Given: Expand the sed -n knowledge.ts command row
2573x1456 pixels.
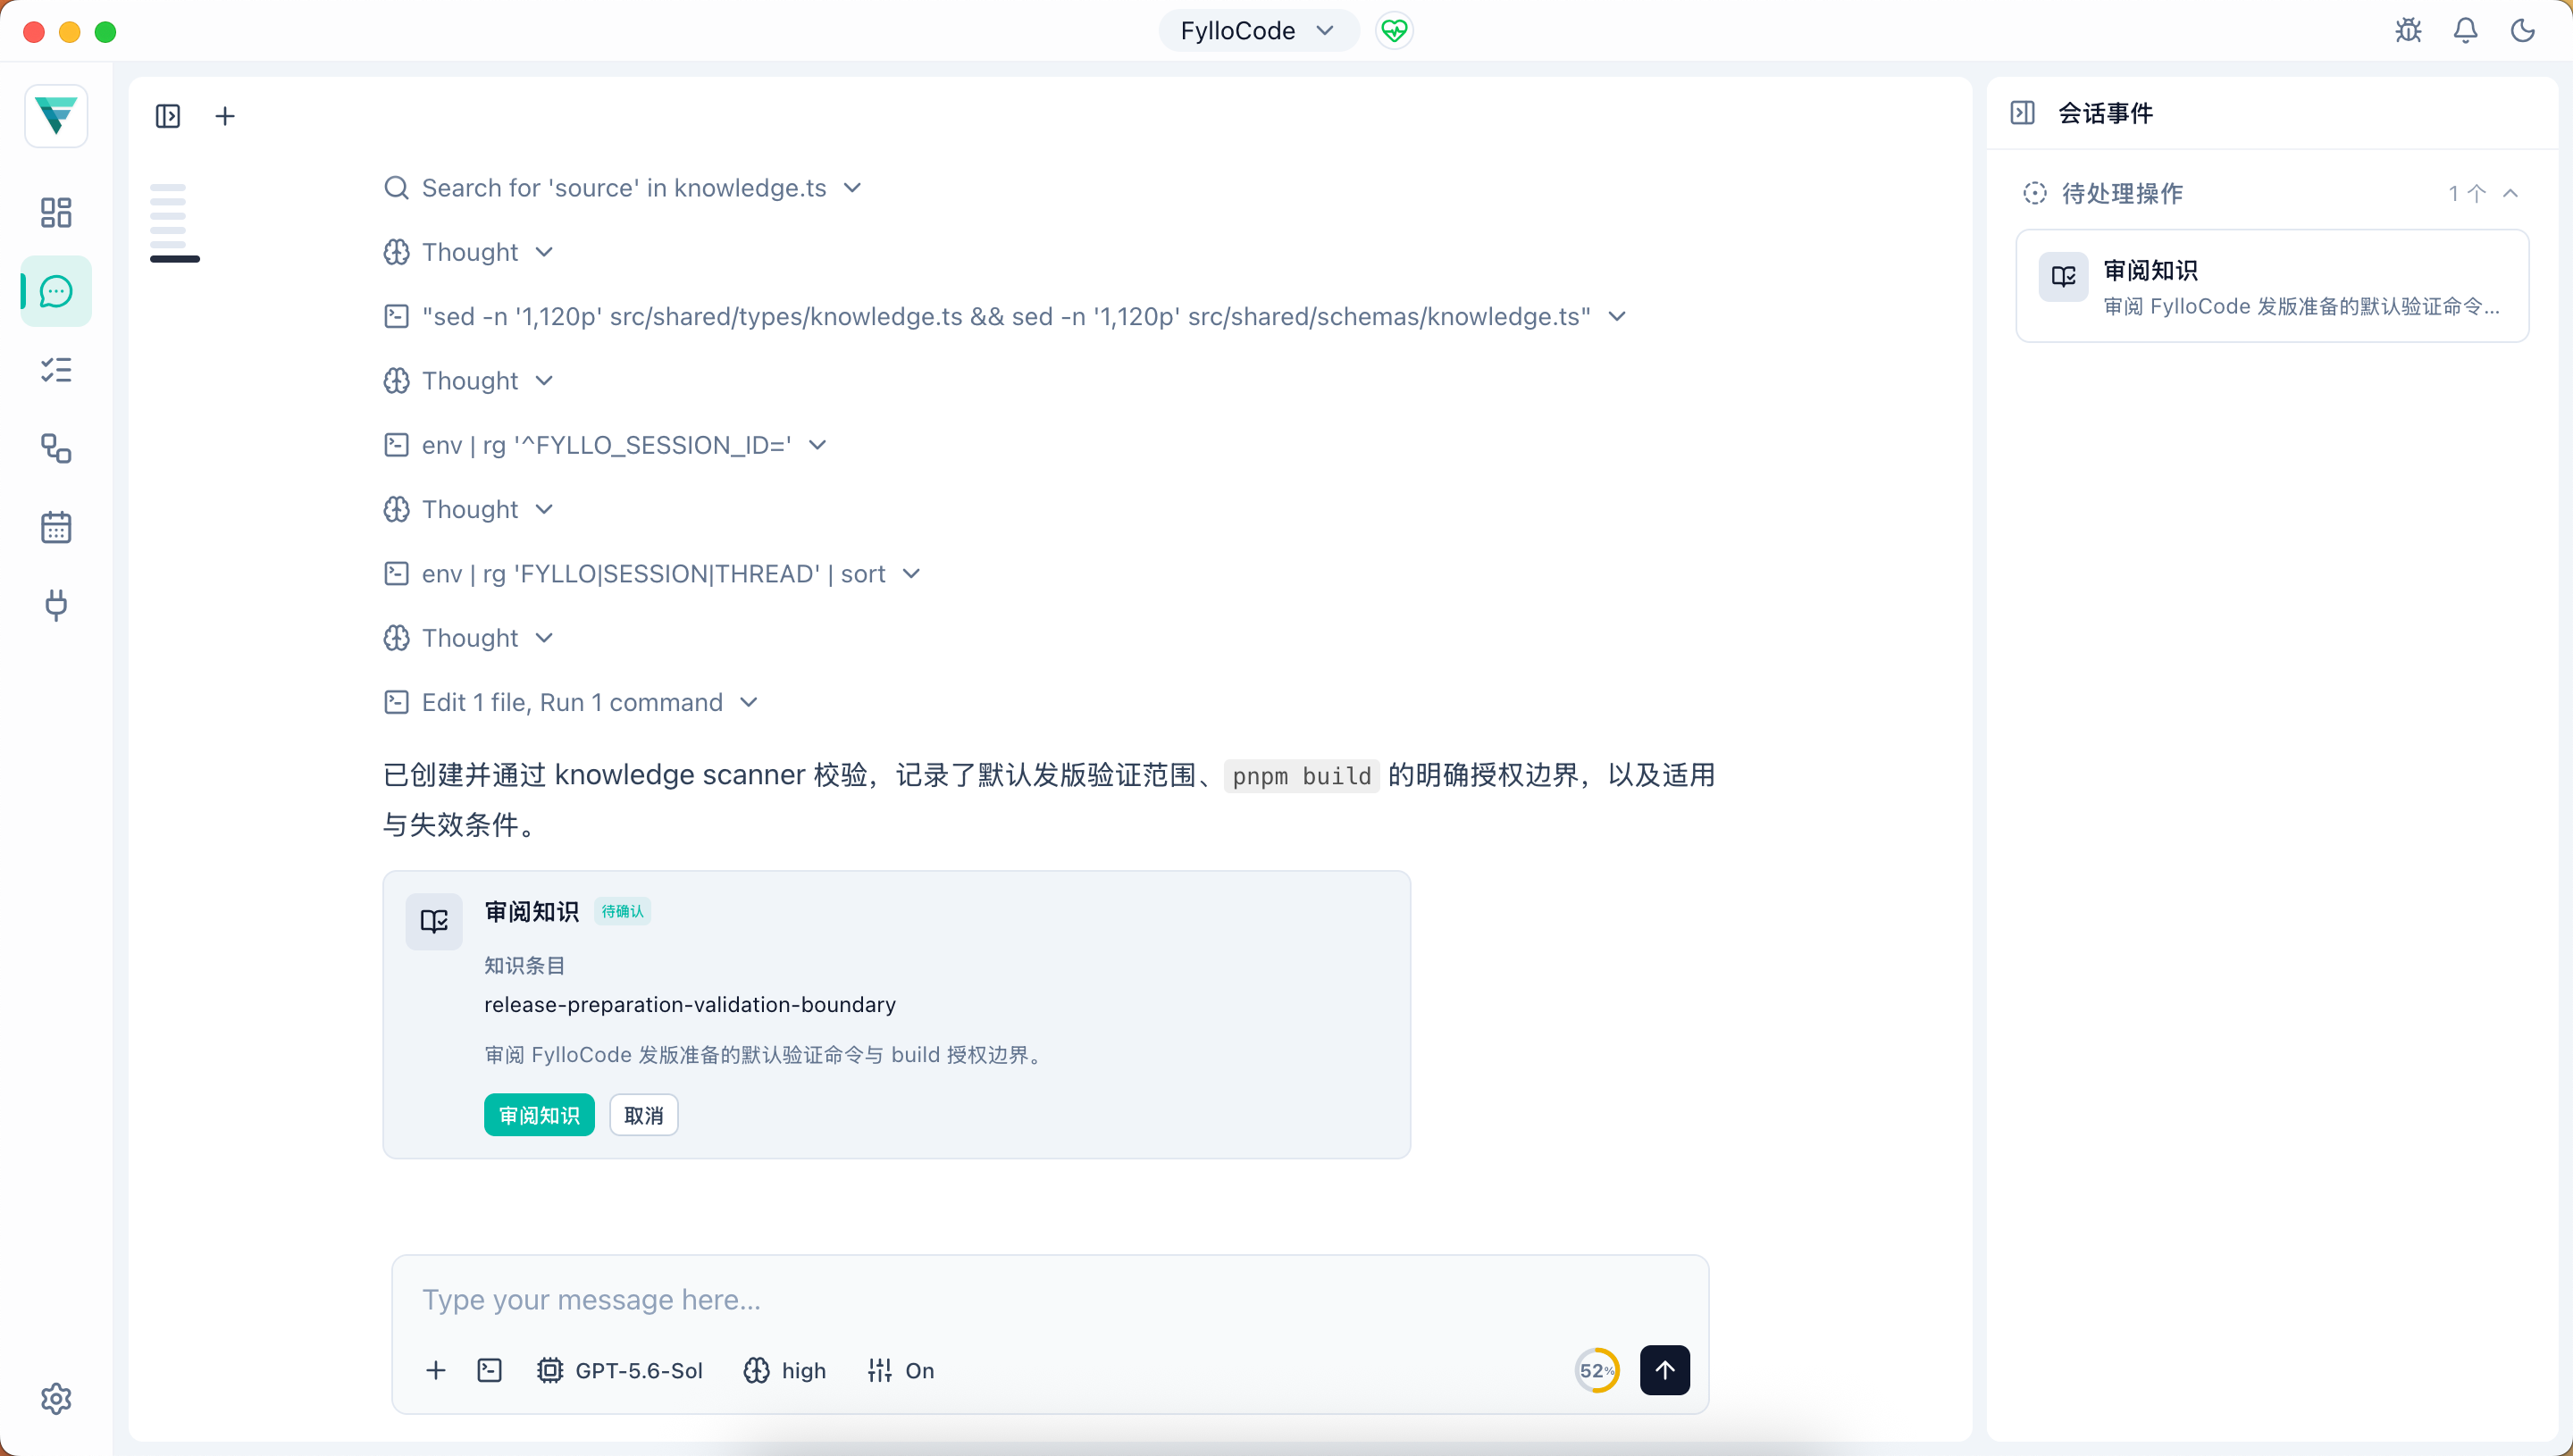Looking at the screenshot, I should coord(1005,316).
